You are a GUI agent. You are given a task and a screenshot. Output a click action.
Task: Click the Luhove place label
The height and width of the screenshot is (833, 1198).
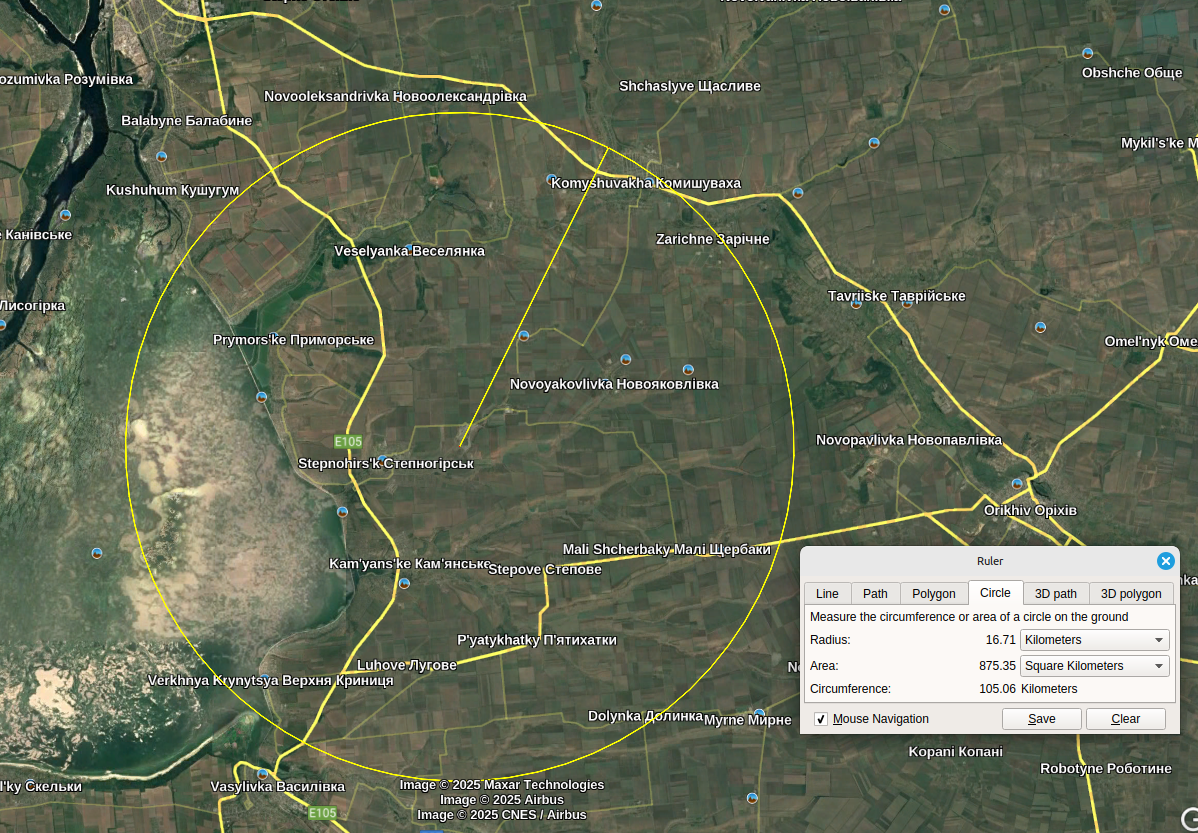[x=406, y=666]
